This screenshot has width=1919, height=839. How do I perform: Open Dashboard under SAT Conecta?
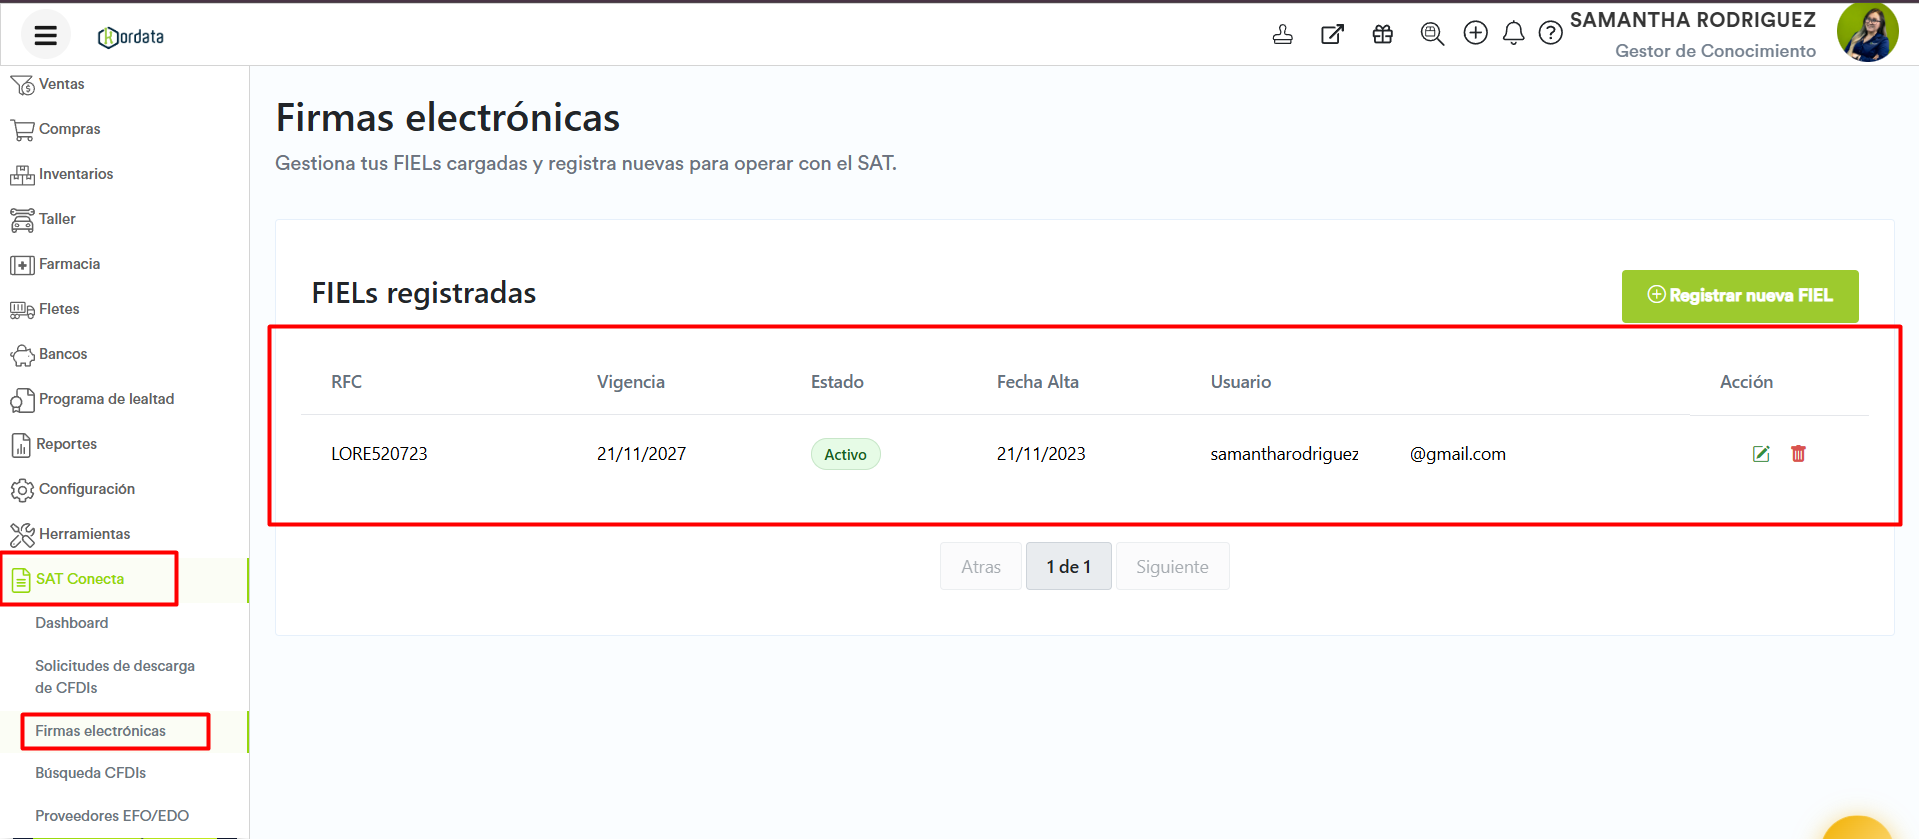[x=71, y=623]
